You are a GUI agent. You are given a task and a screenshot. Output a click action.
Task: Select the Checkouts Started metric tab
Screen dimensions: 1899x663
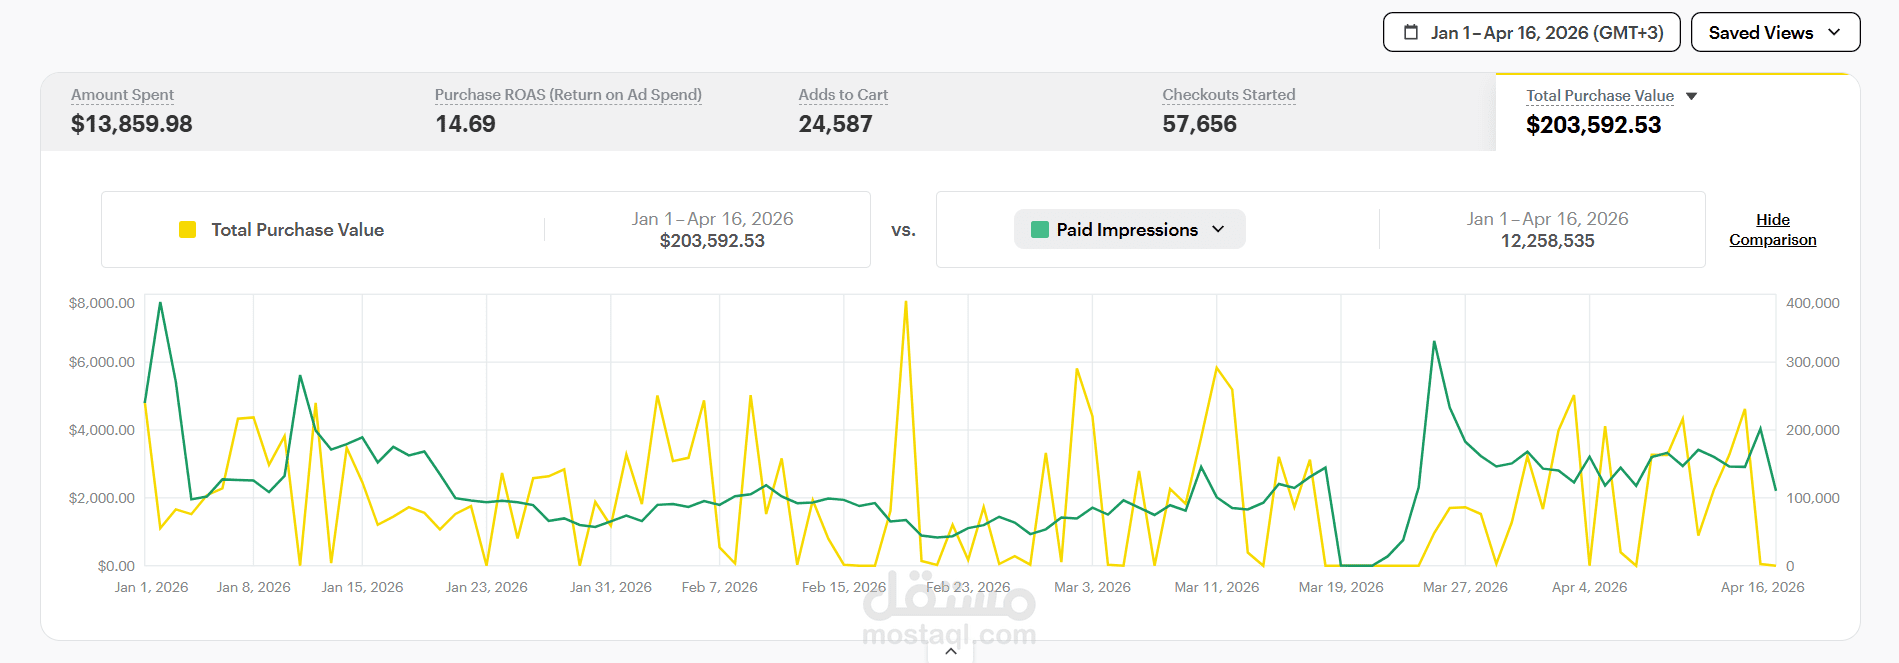coord(1314,112)
